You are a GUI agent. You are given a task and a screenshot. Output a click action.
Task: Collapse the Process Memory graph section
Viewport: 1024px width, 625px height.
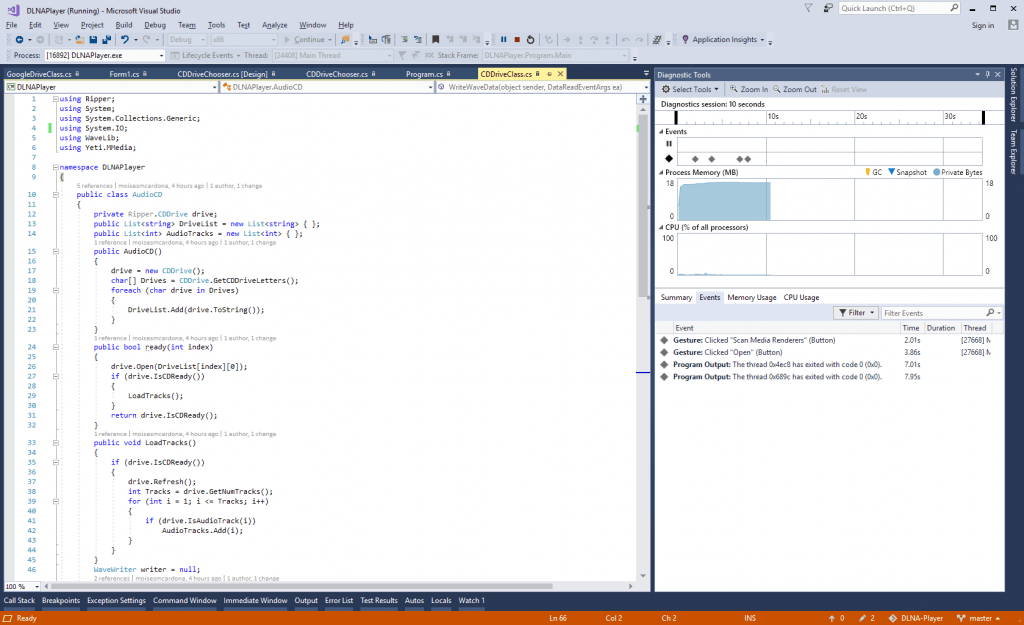coord(660,172)
